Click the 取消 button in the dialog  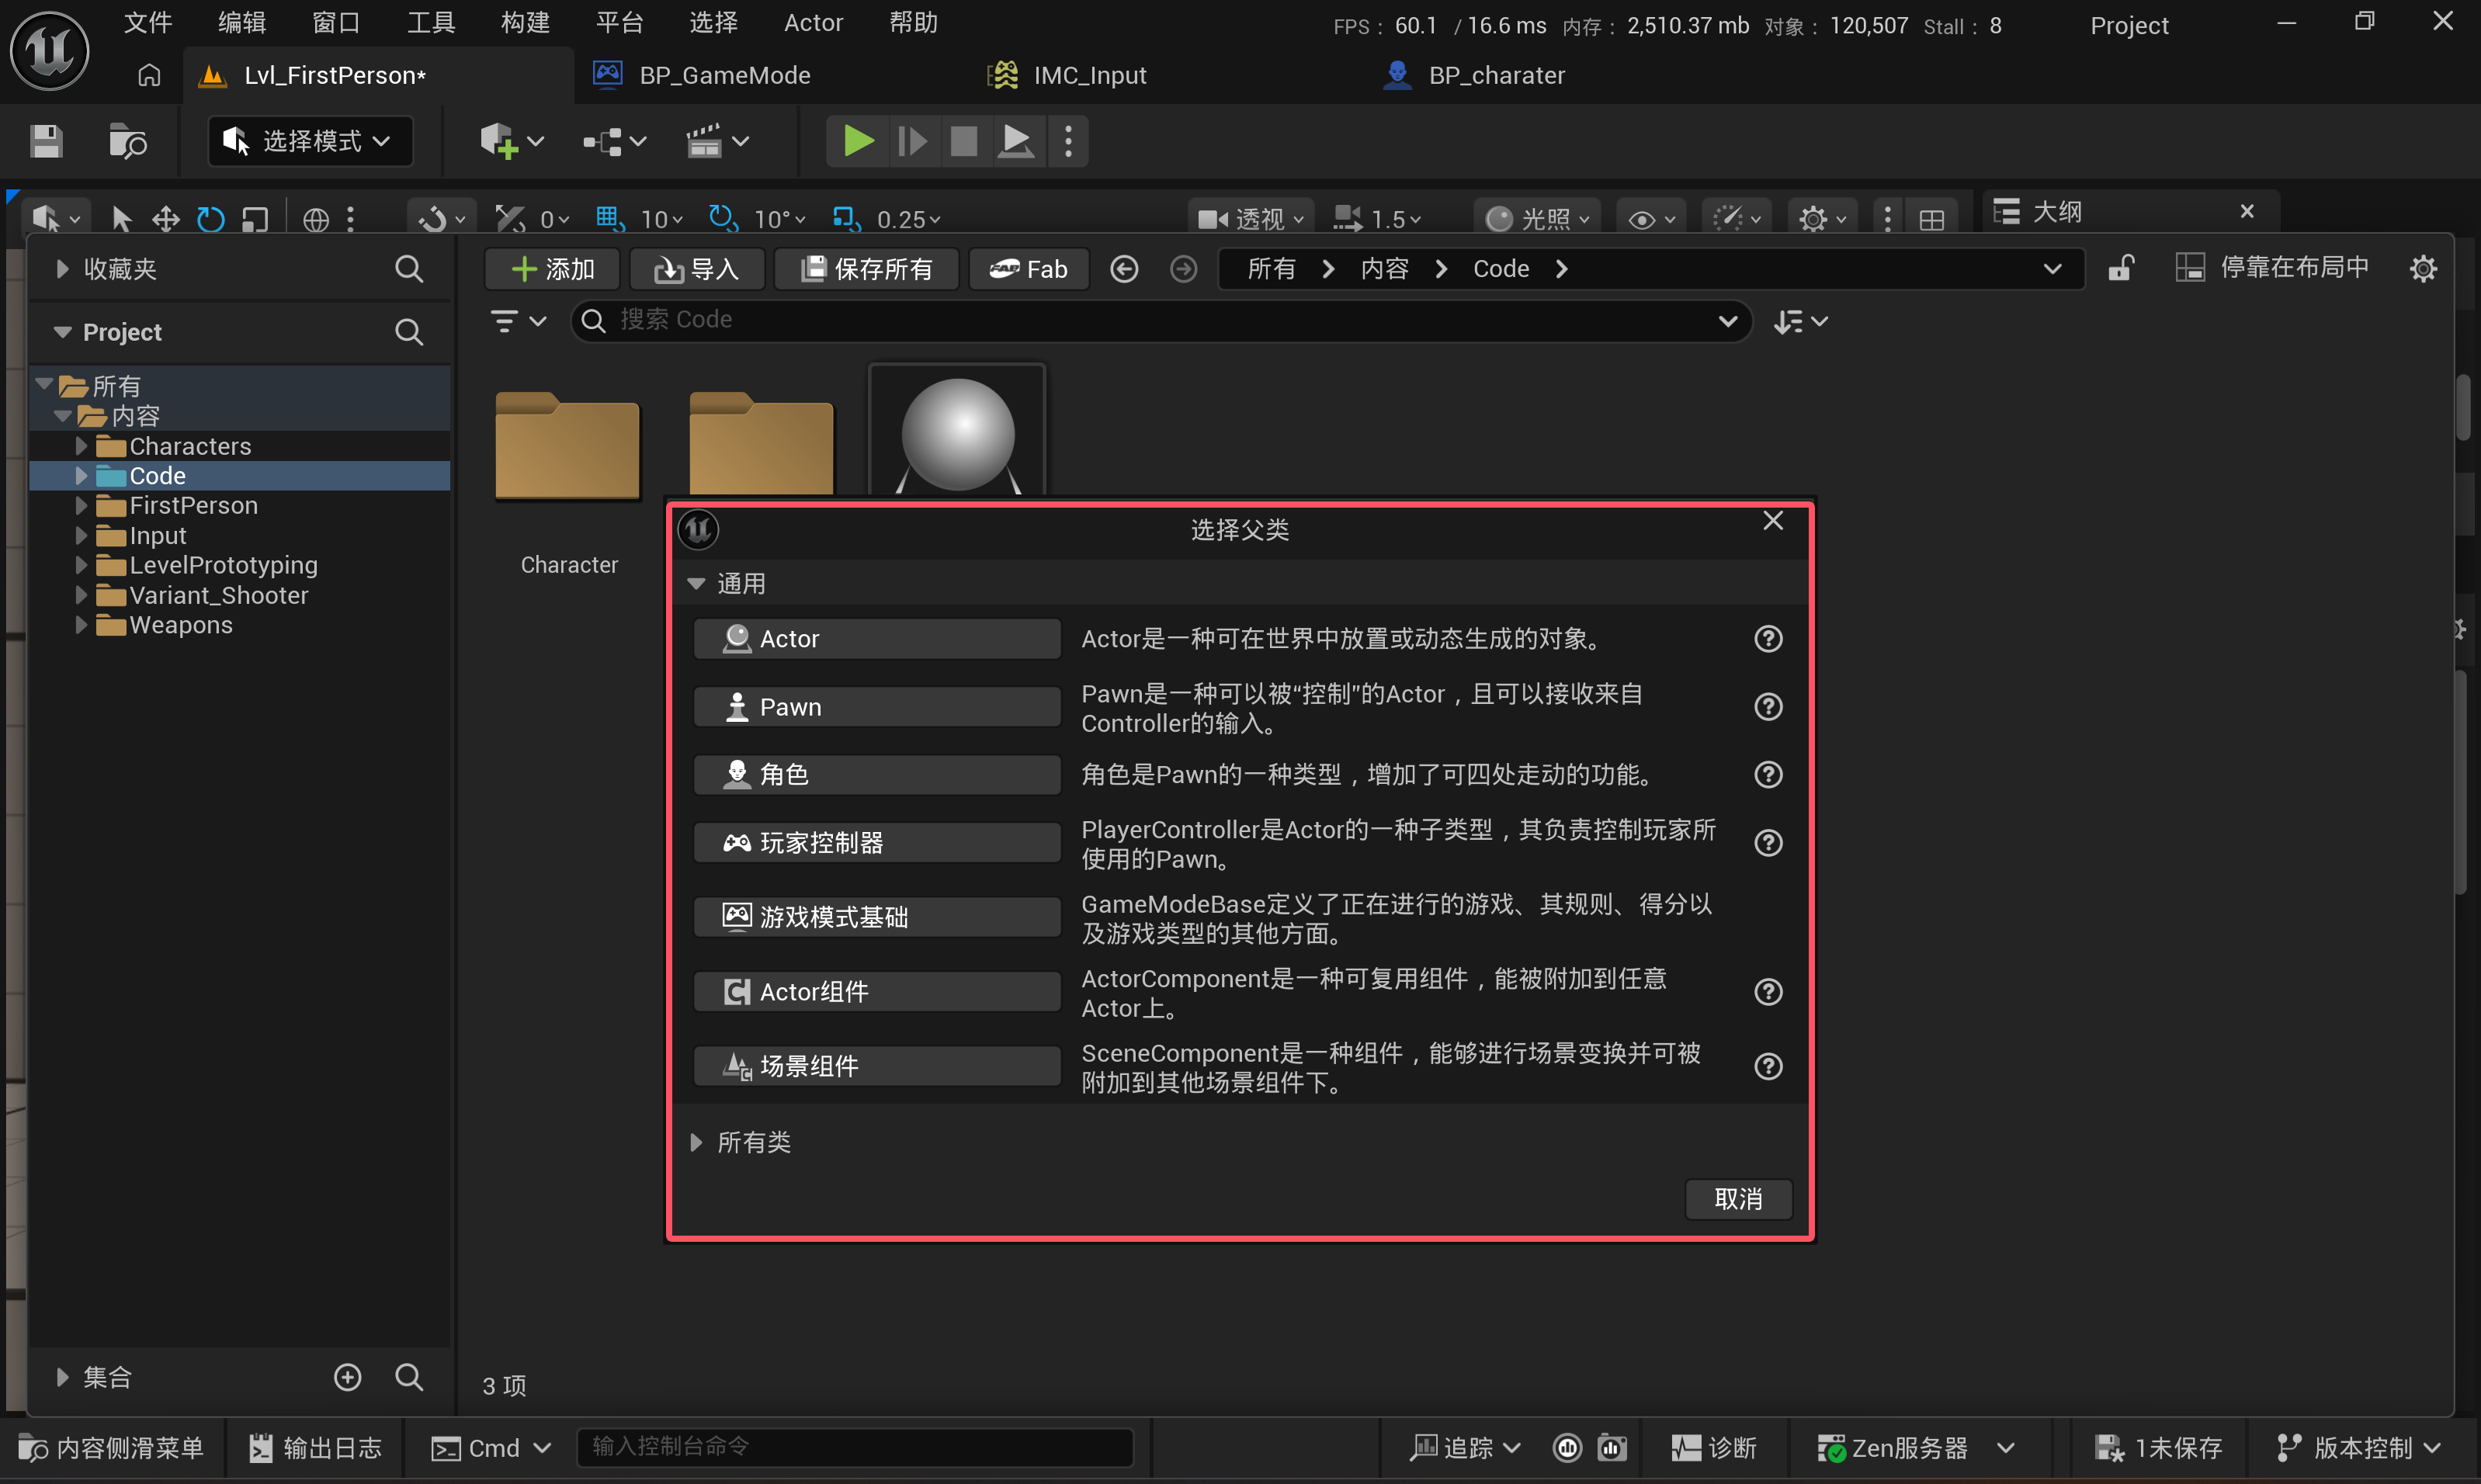click(1737, 1199)
